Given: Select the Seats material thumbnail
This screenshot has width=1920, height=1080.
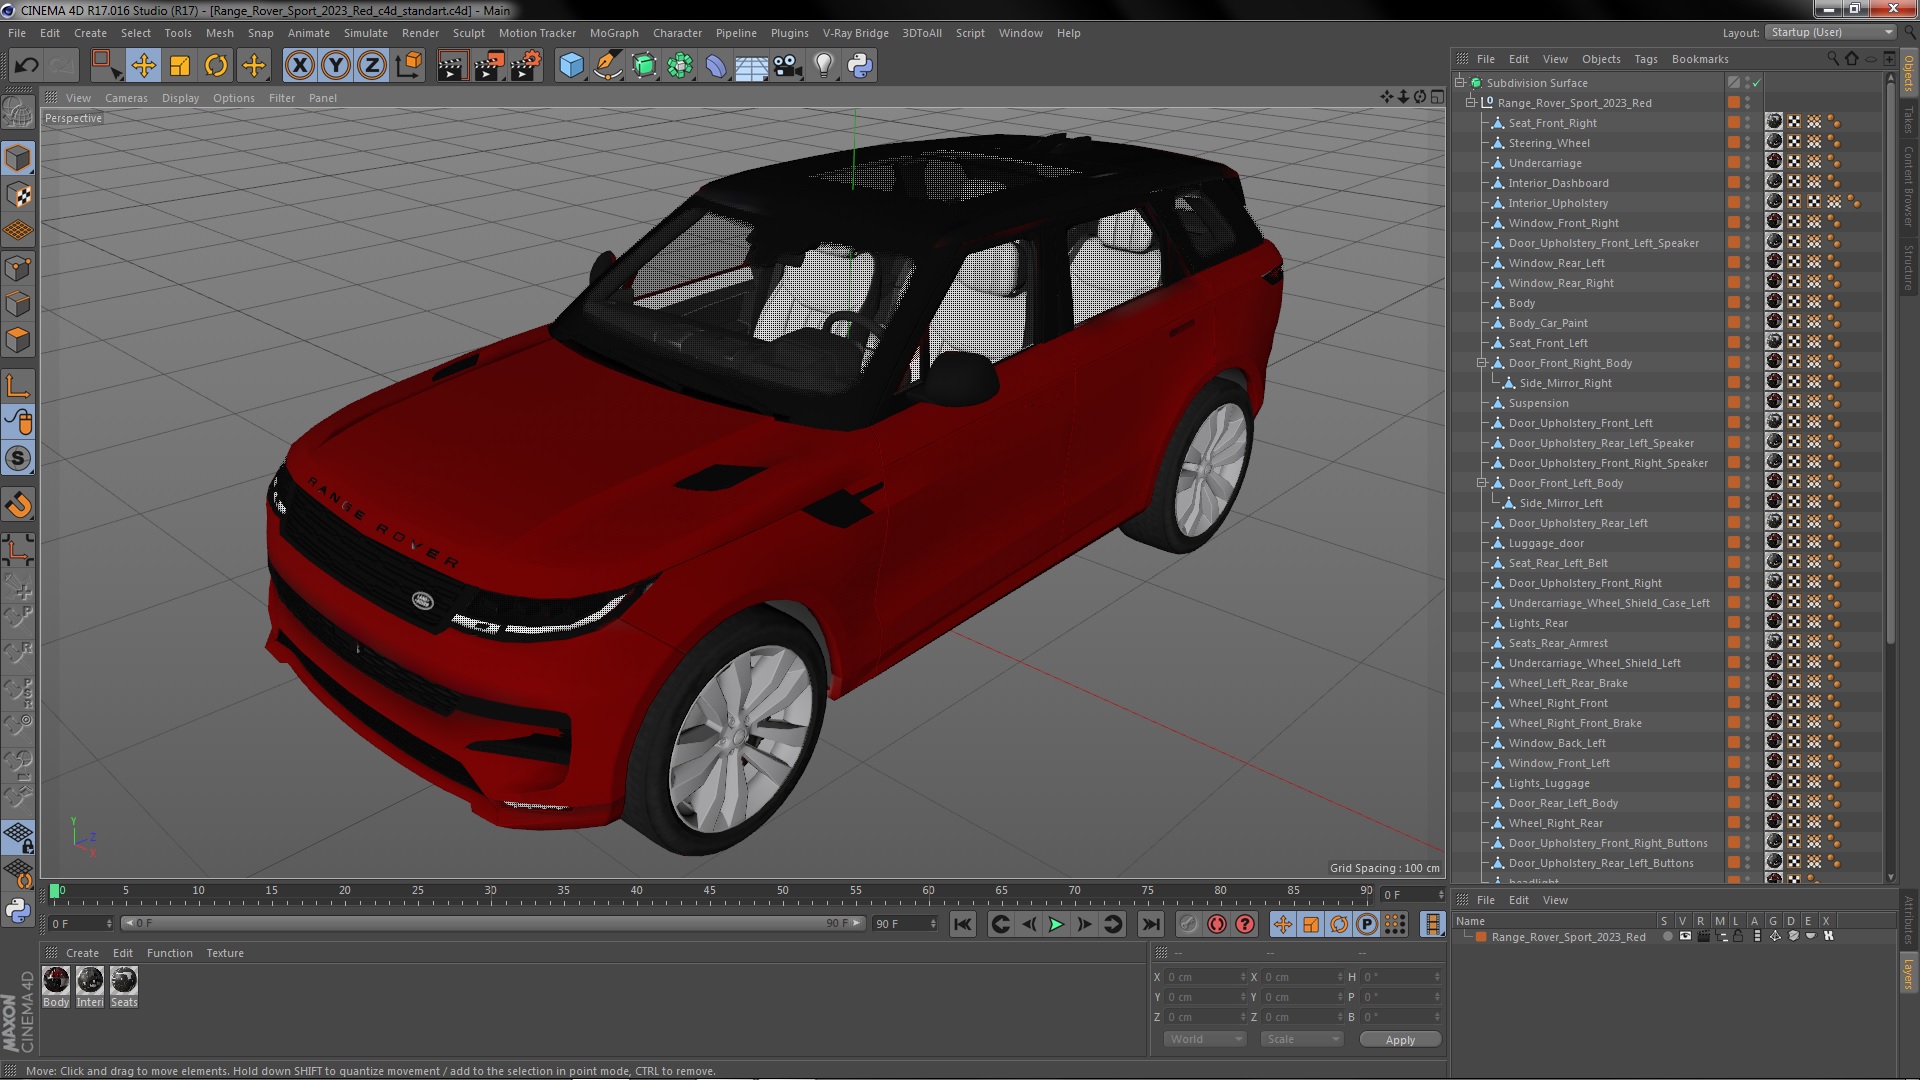Looking at the screenshot, I should pos(124,980).
